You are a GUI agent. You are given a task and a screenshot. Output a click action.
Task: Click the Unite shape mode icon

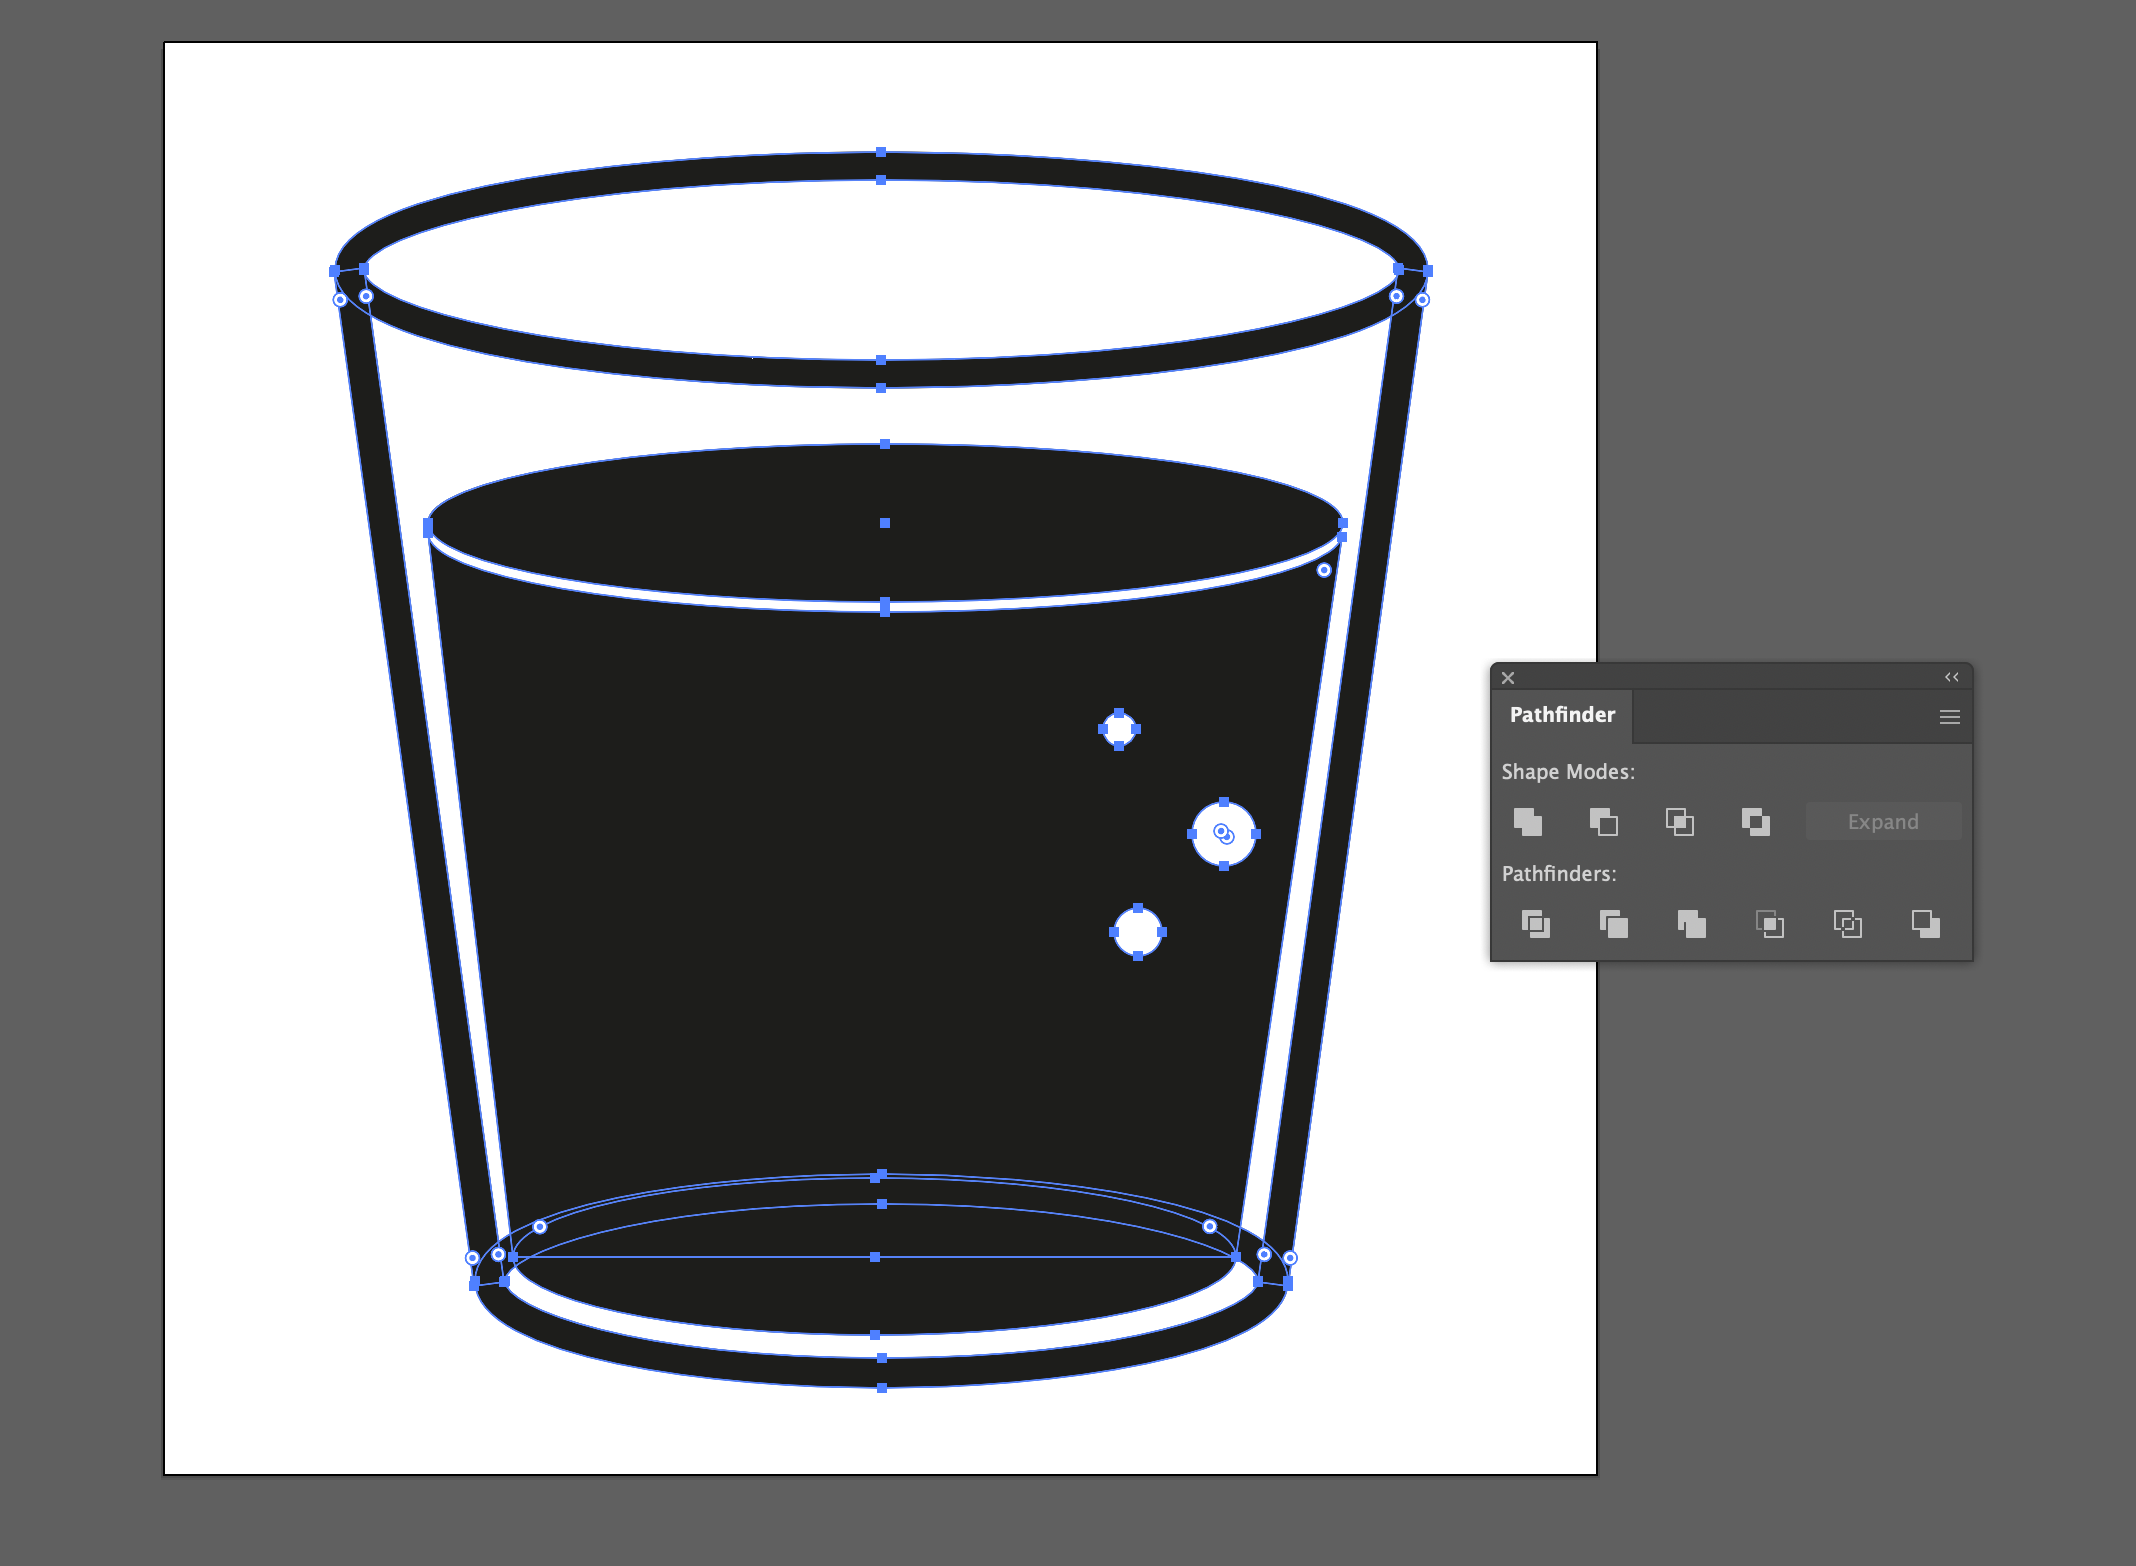coord(1528,822)
